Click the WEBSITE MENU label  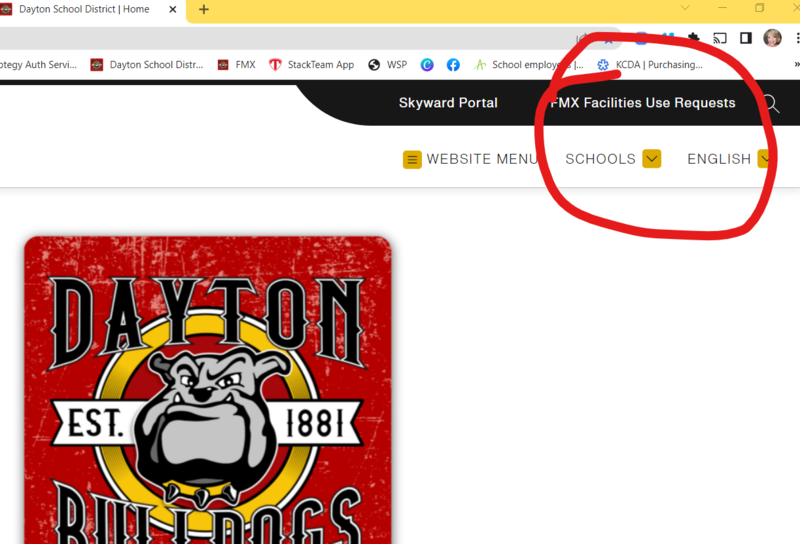482,159
